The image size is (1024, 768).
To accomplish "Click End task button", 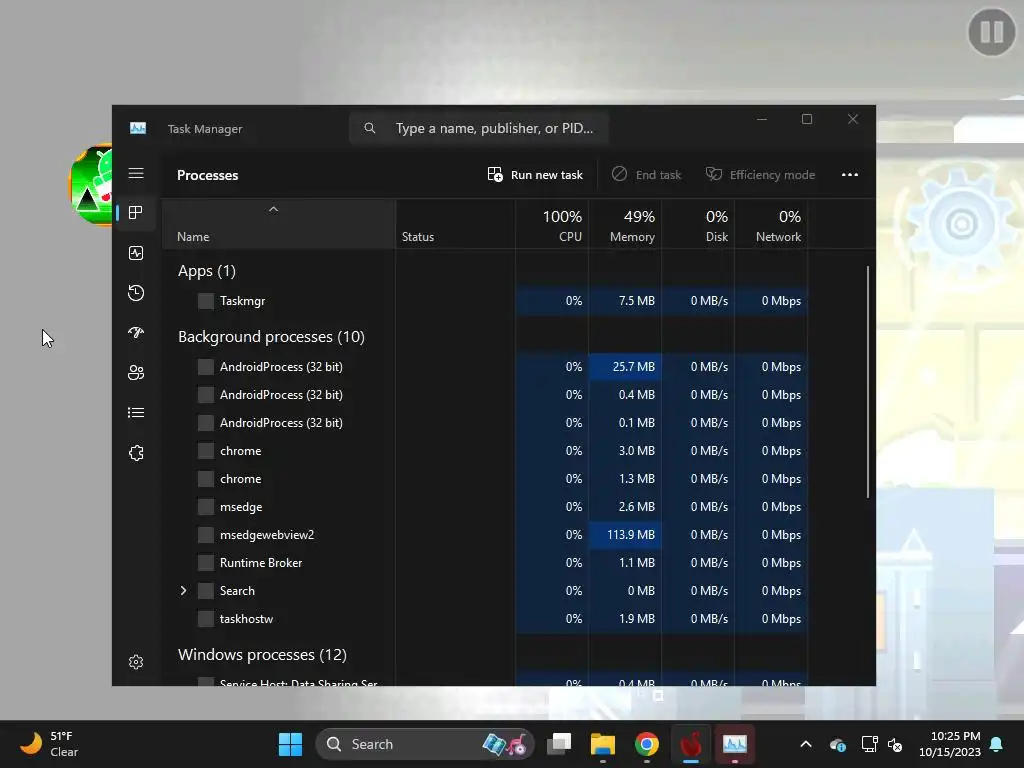I will coord(647,174).
